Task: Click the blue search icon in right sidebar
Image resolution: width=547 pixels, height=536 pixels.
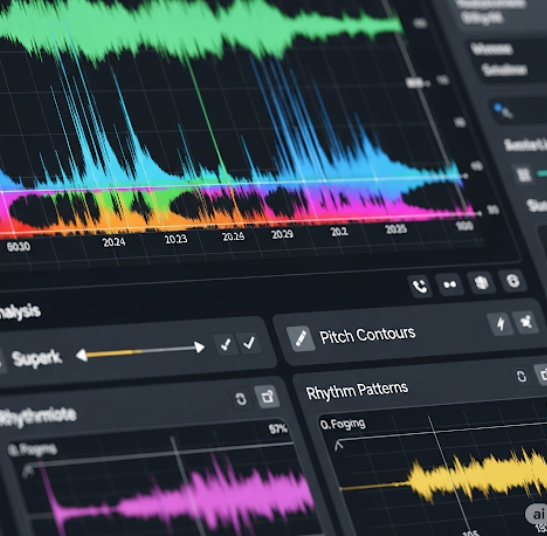Action: point(503,111)
